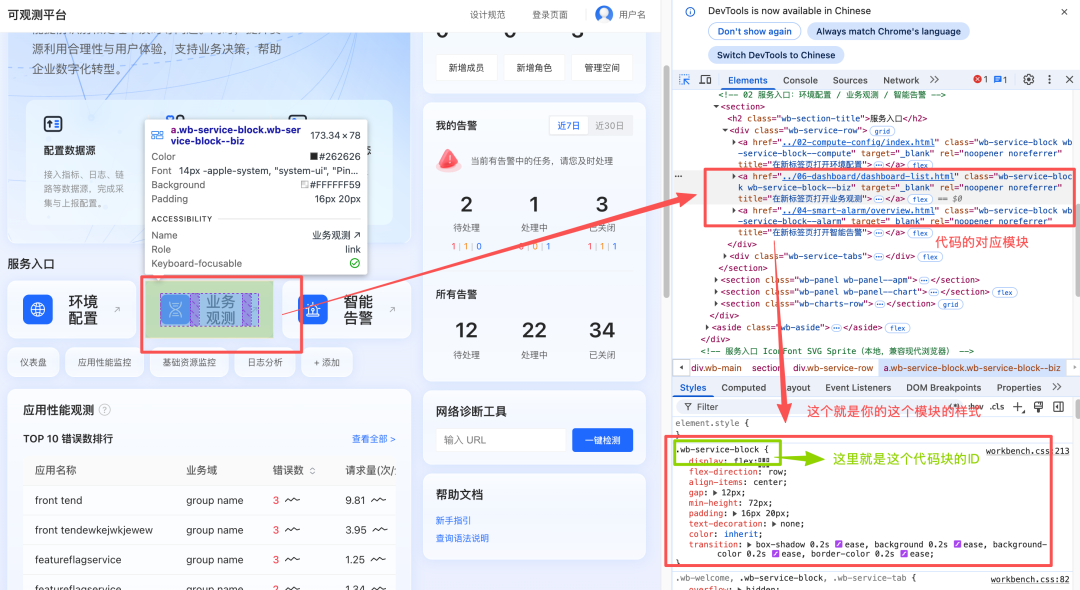Screen dimensions: 1080x590
Task: Click the 配置数据源 card icon
Action: click(x=53, y=124)
